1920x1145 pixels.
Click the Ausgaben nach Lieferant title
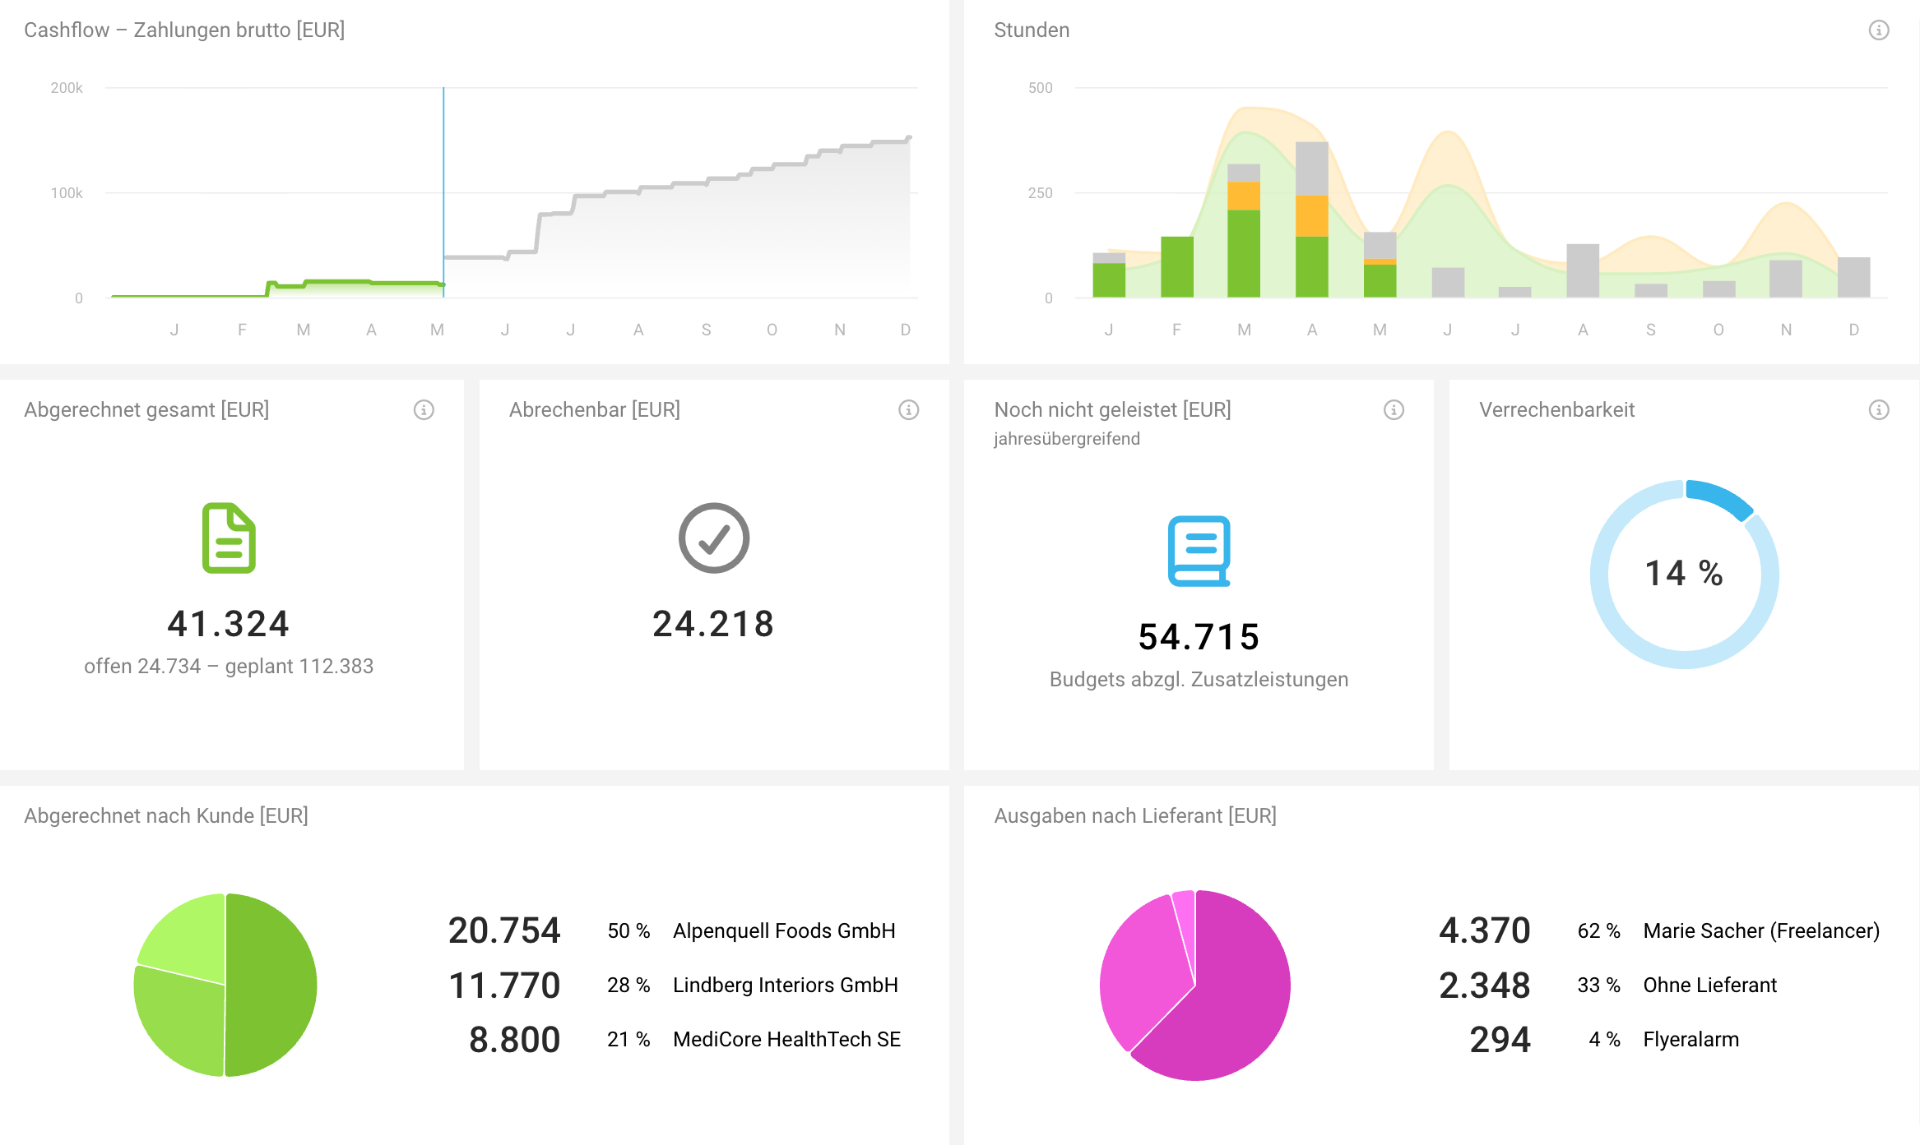[x=1135, y=816]
